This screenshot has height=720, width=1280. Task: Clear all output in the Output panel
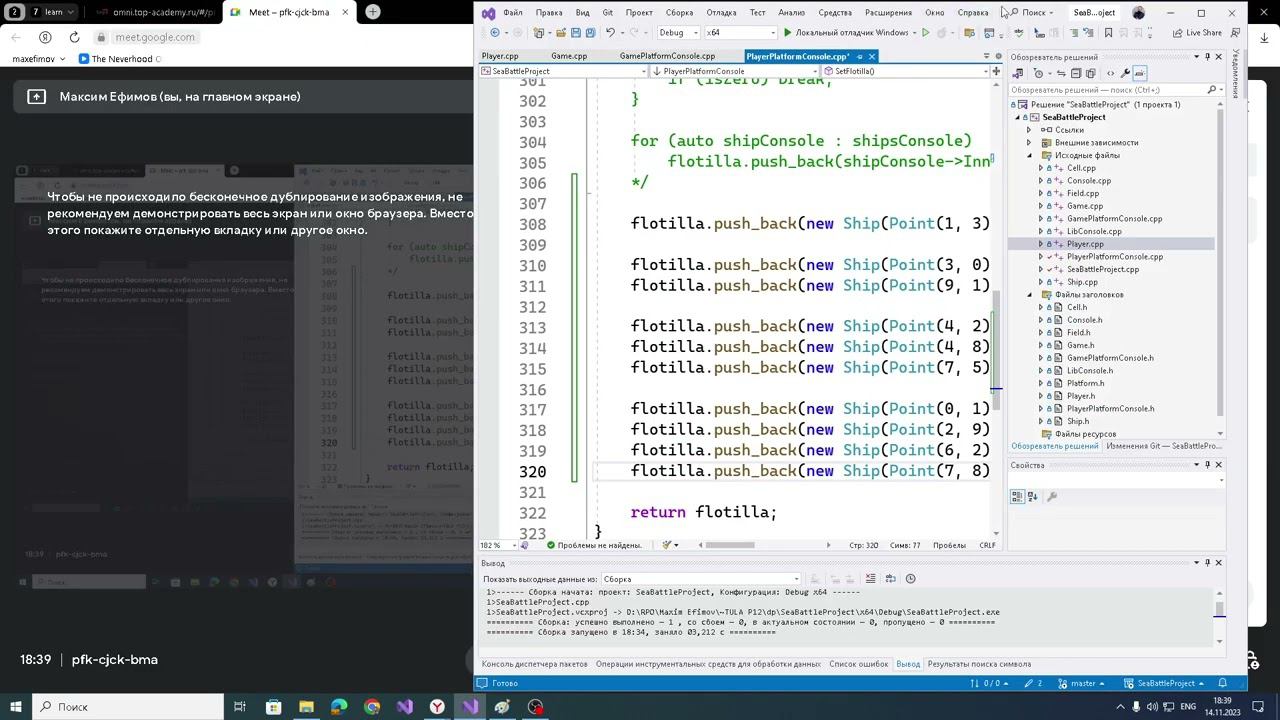point(870,579)
